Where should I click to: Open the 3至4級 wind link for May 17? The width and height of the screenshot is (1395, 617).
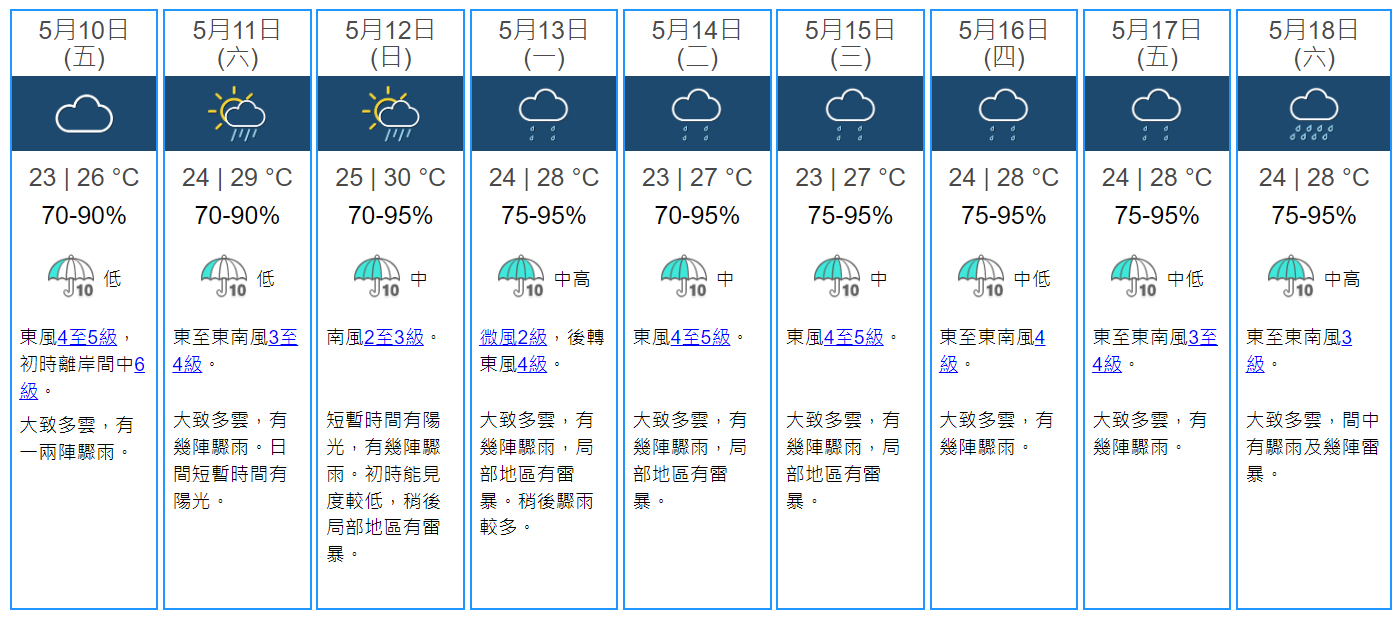pos(1203,338)
